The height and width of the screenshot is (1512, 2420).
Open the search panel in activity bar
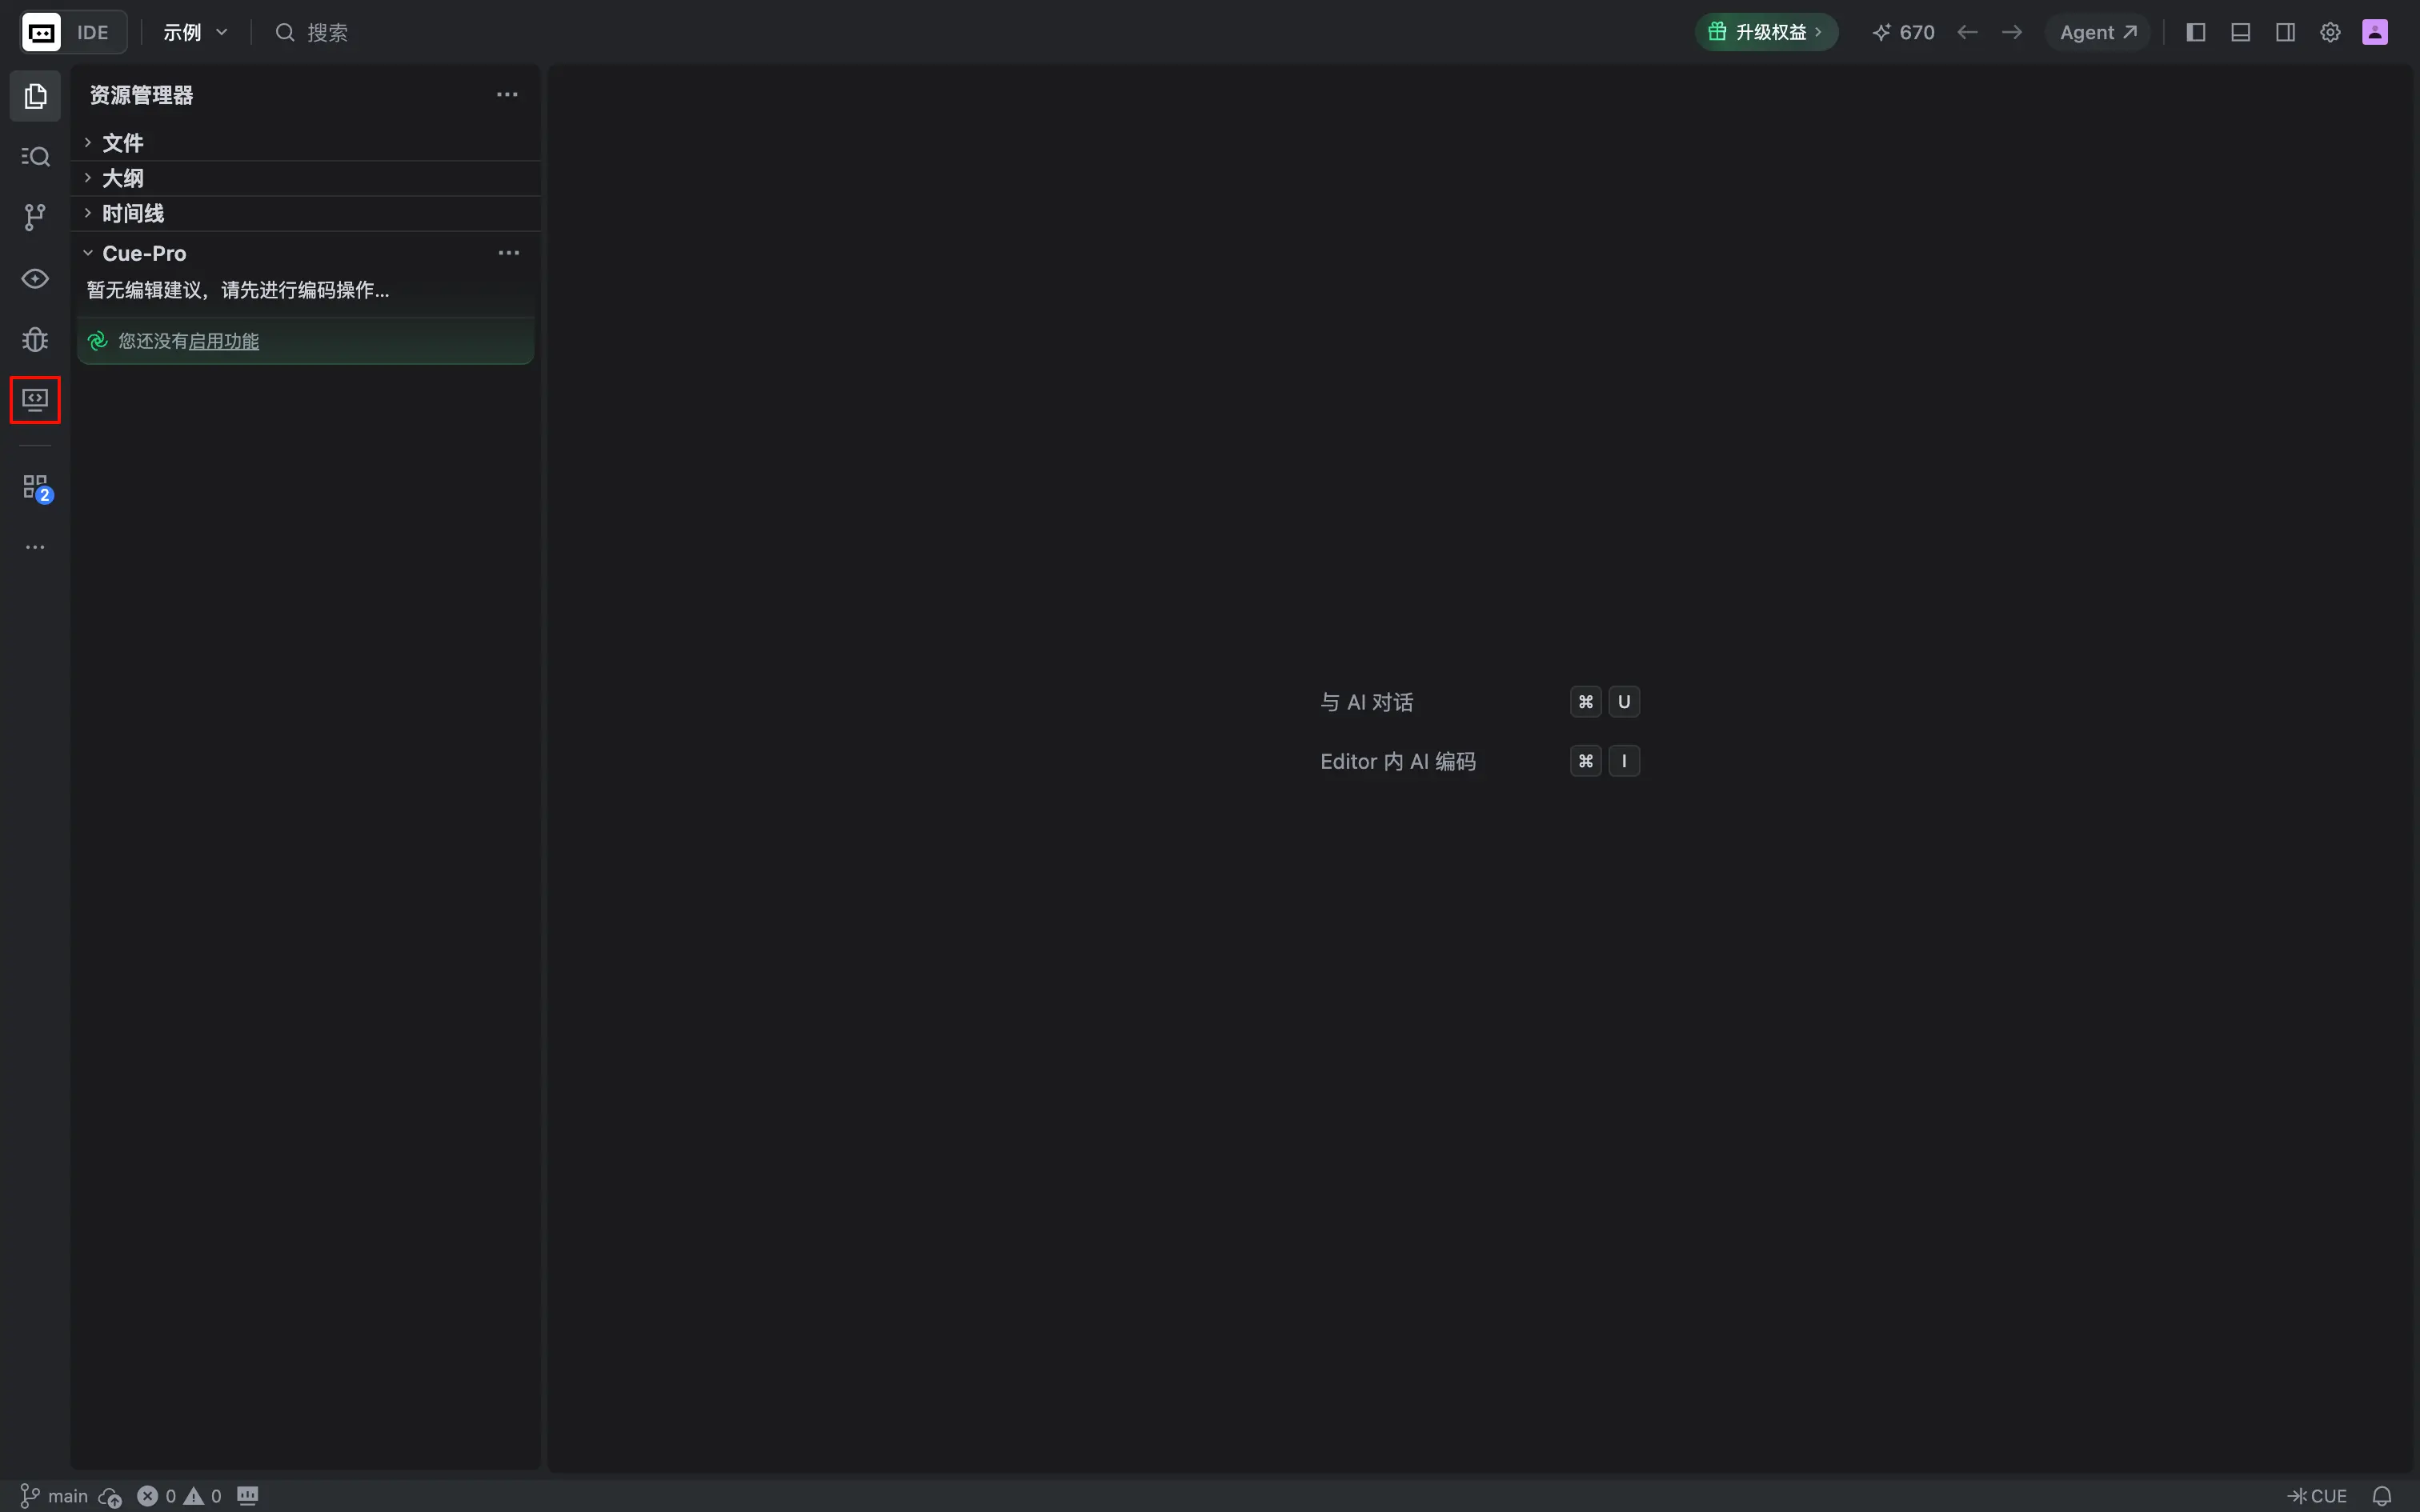click(x=35, y=157)
